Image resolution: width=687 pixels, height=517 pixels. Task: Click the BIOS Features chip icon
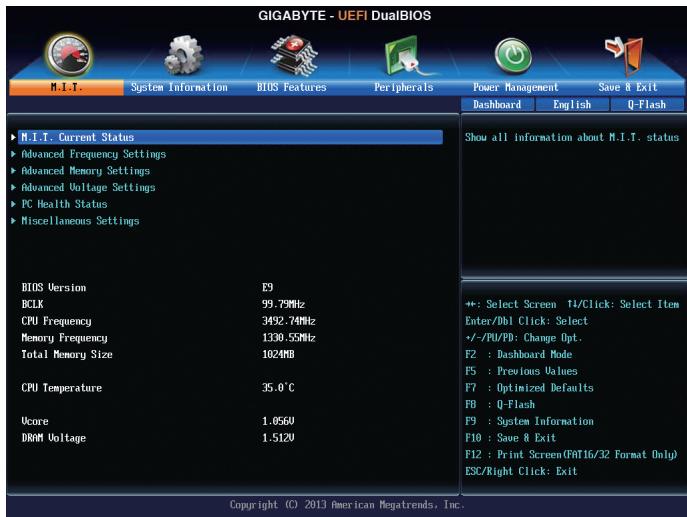coord(294,55)
